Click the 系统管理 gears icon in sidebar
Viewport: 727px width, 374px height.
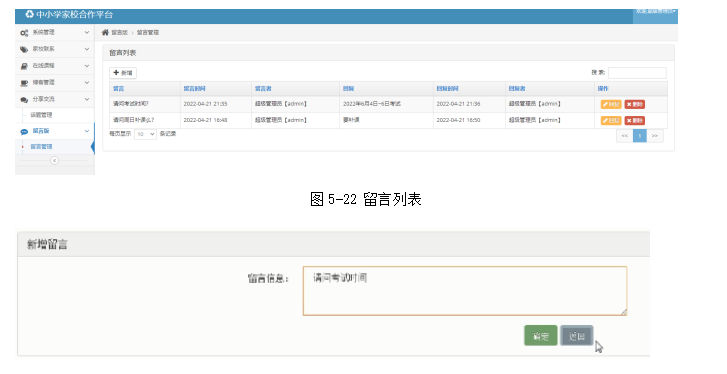click(24, 33)
